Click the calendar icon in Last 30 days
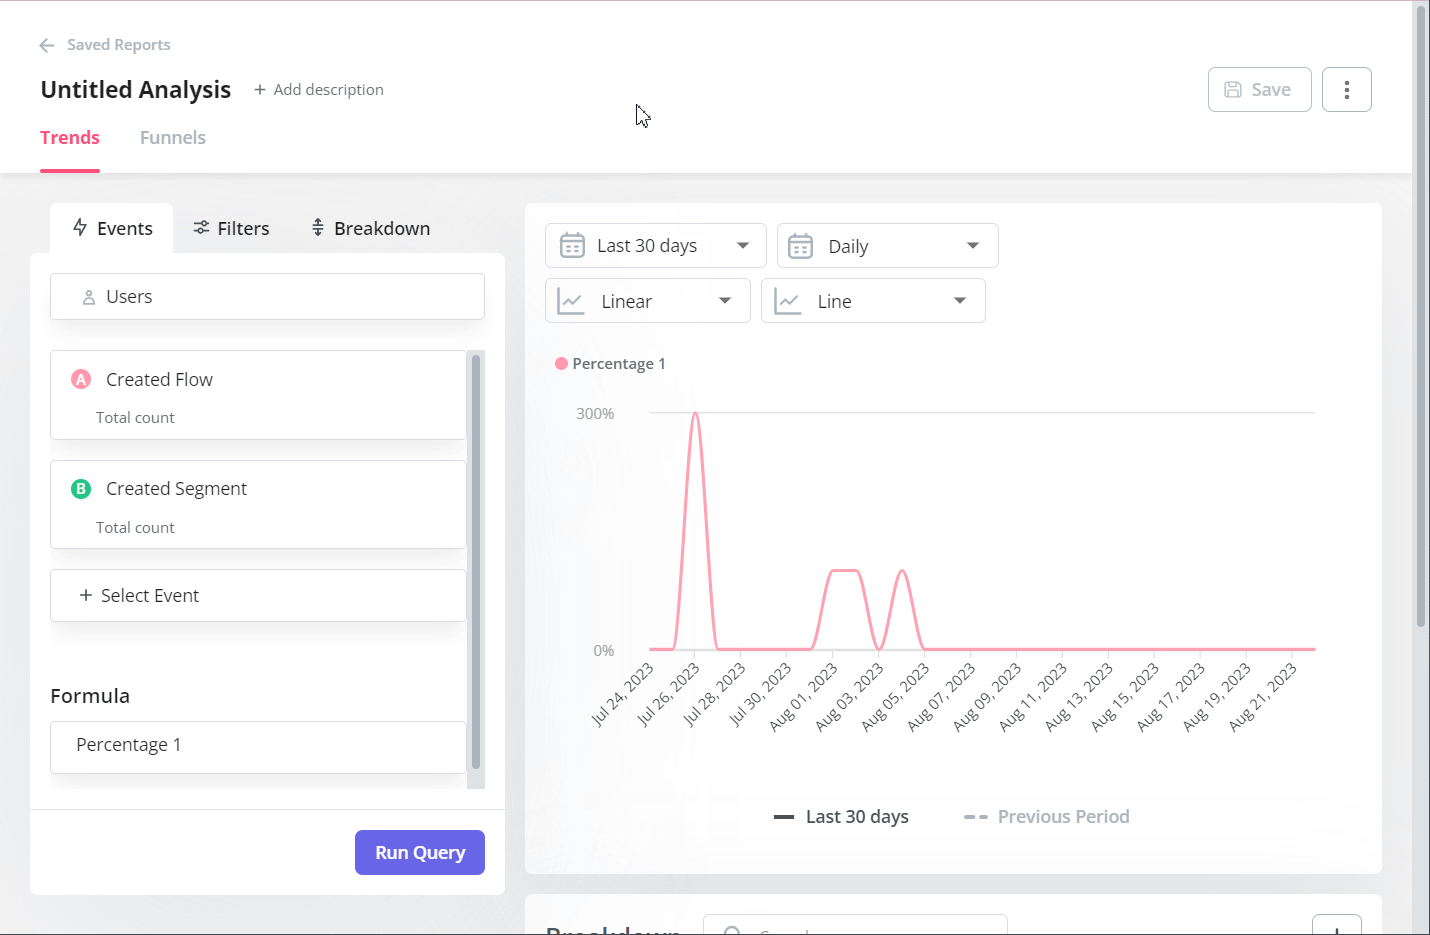1430x935 pixels. [572, 246]
